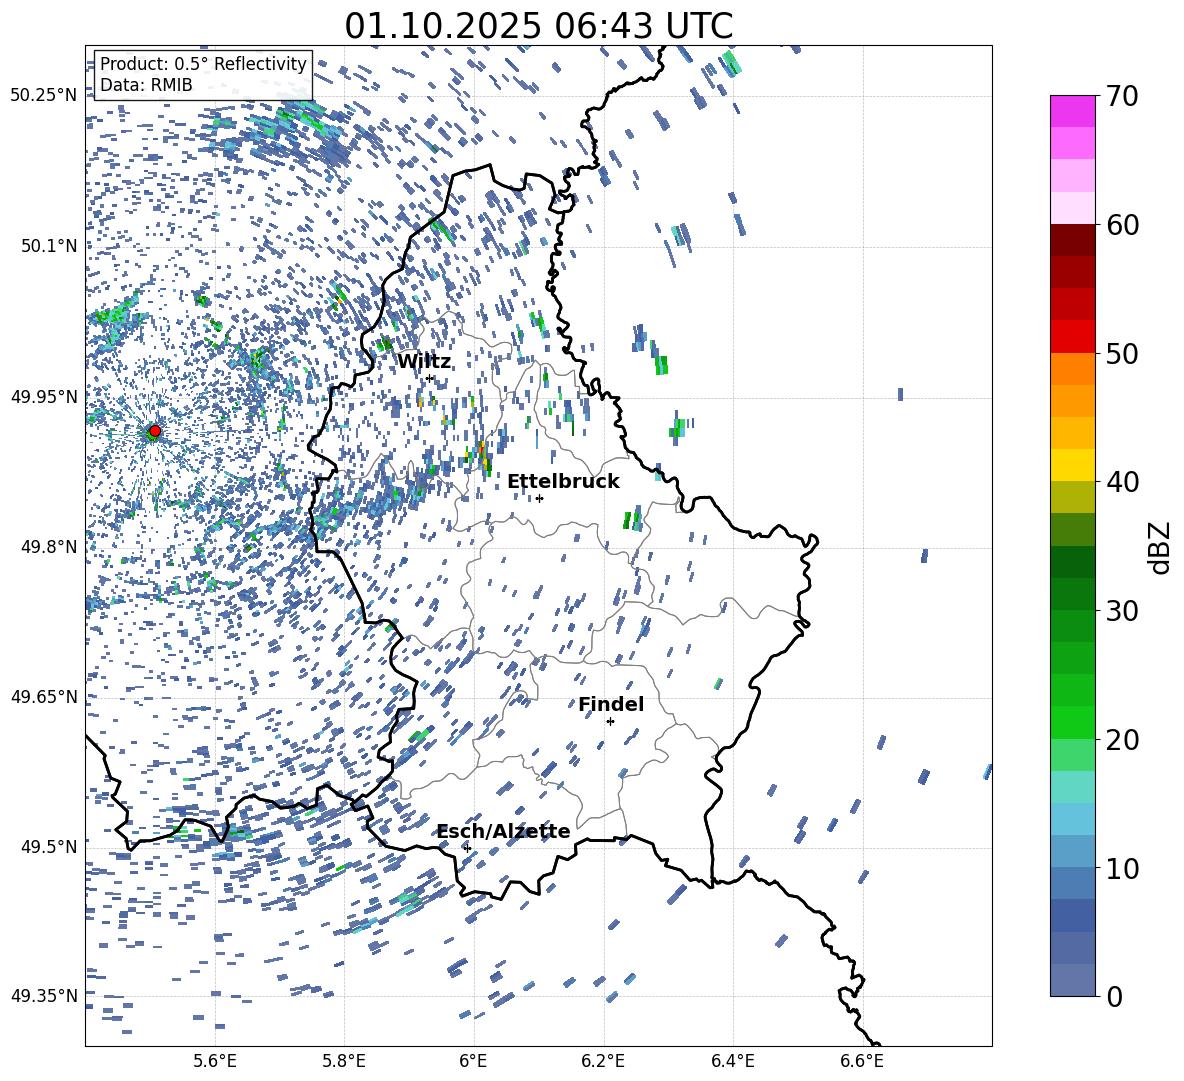
Task: Pick the bright red colorbar segment
Action: coord(1073,336)
